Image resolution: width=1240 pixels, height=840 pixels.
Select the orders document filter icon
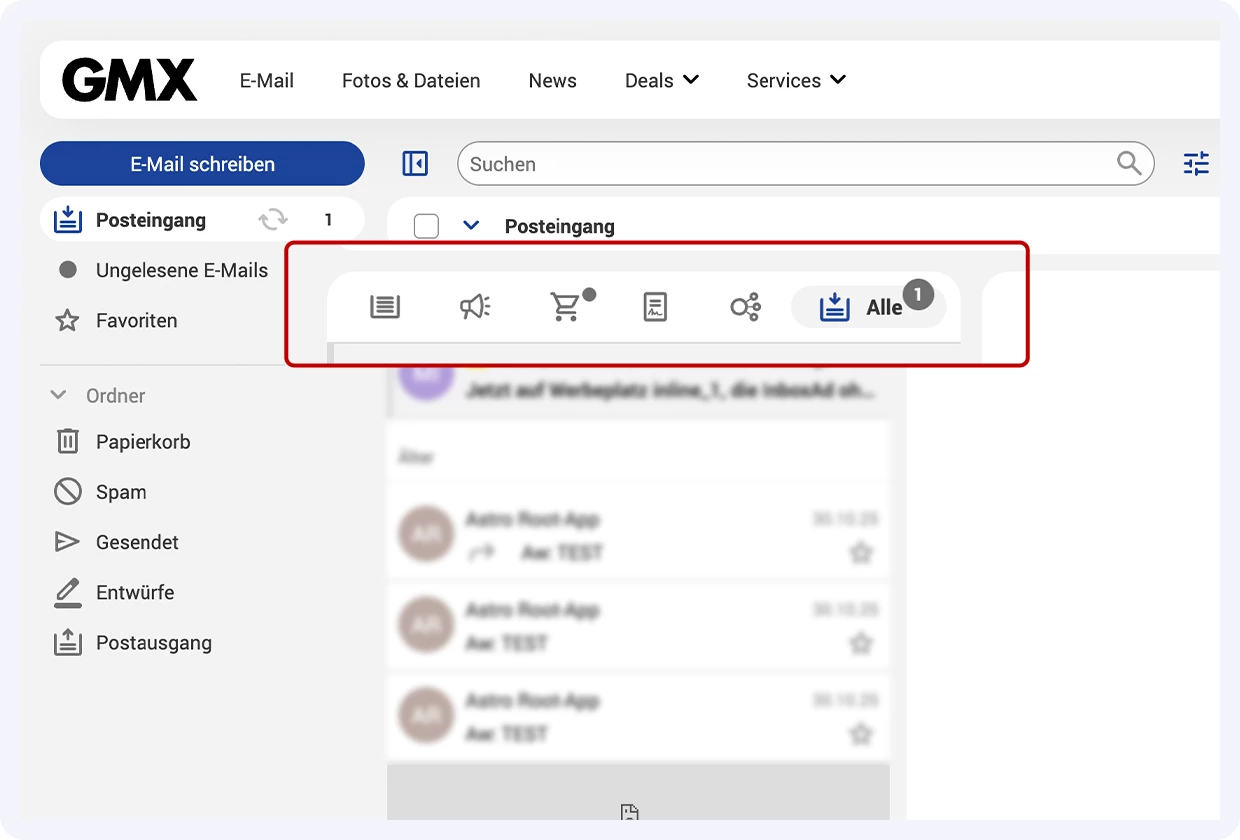pos(655,307)
